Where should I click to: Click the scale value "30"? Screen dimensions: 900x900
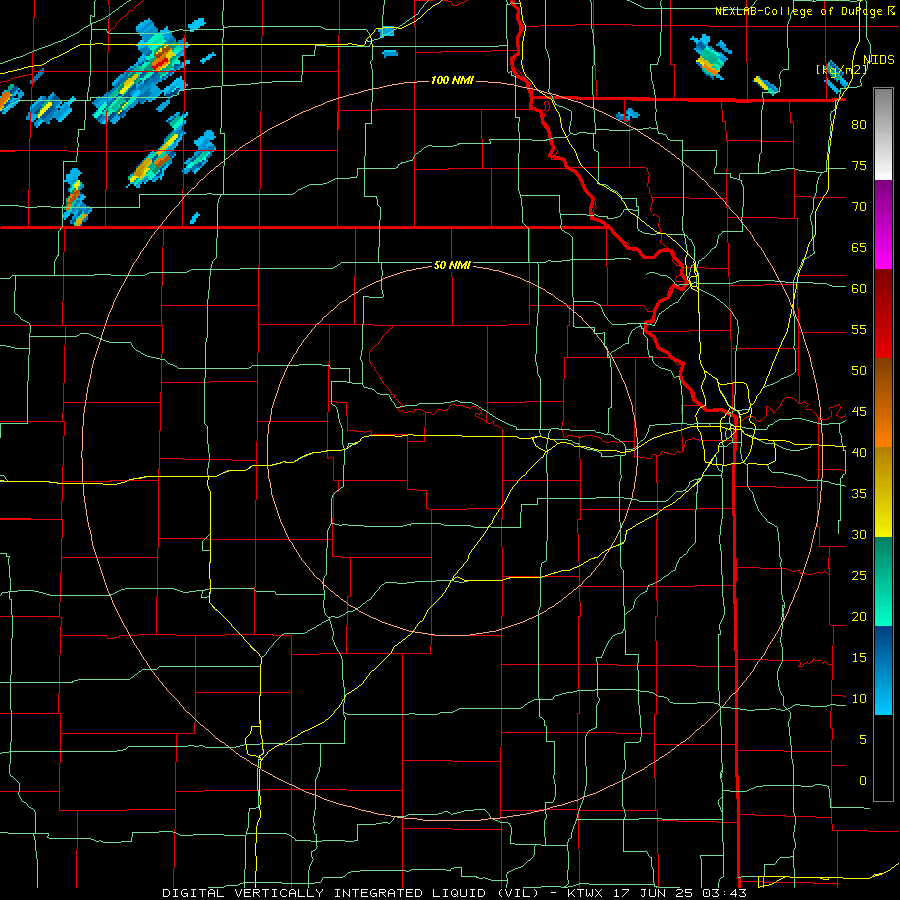[x=859, y=534]
